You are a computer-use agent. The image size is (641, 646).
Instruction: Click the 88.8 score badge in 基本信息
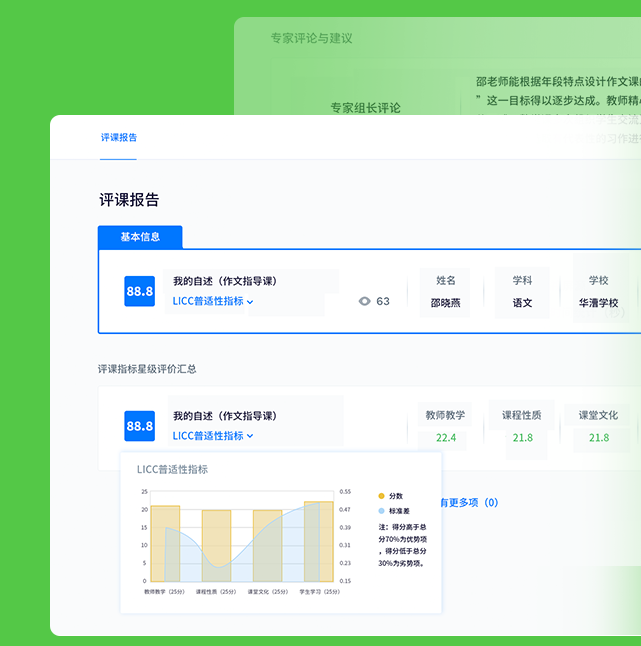pyautogui.click(x=139, y=291)
